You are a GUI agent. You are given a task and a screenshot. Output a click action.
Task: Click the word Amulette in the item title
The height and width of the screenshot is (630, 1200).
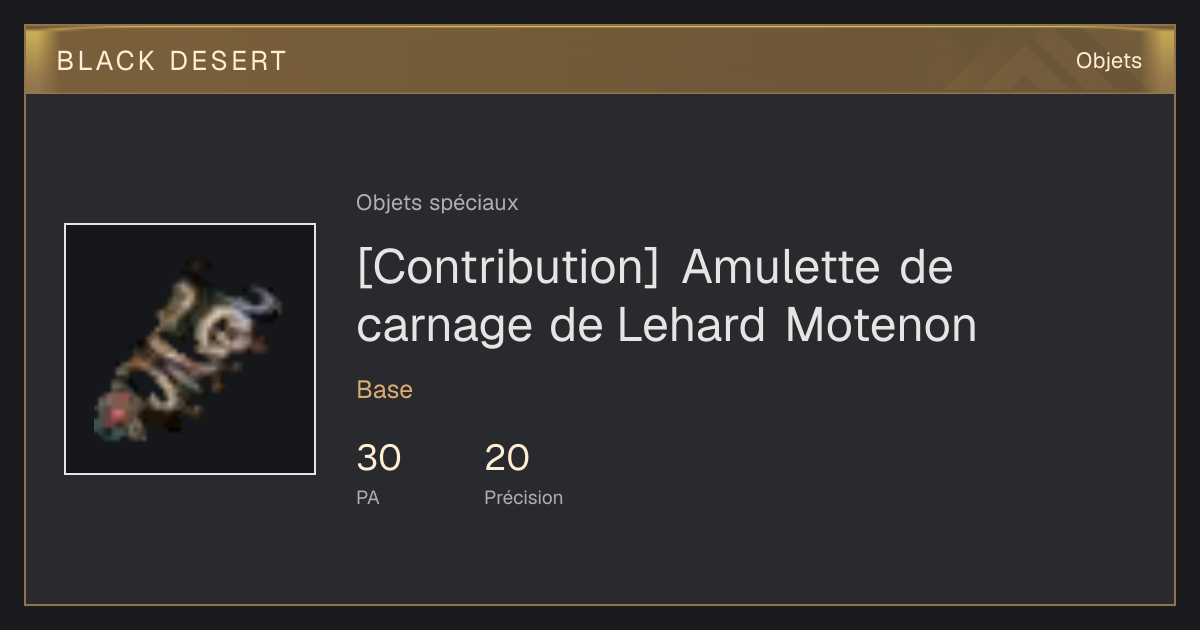pyautogui.click(x=782, y=268)
